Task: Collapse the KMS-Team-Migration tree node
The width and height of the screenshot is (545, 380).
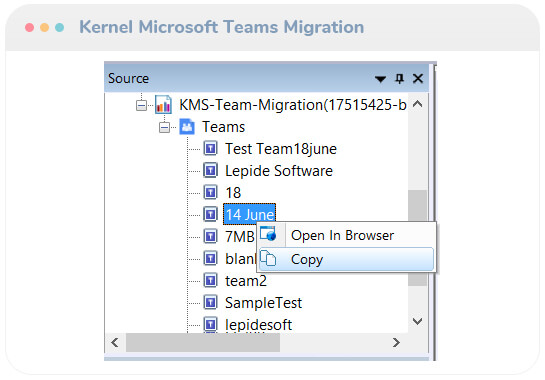Action: 141,105
